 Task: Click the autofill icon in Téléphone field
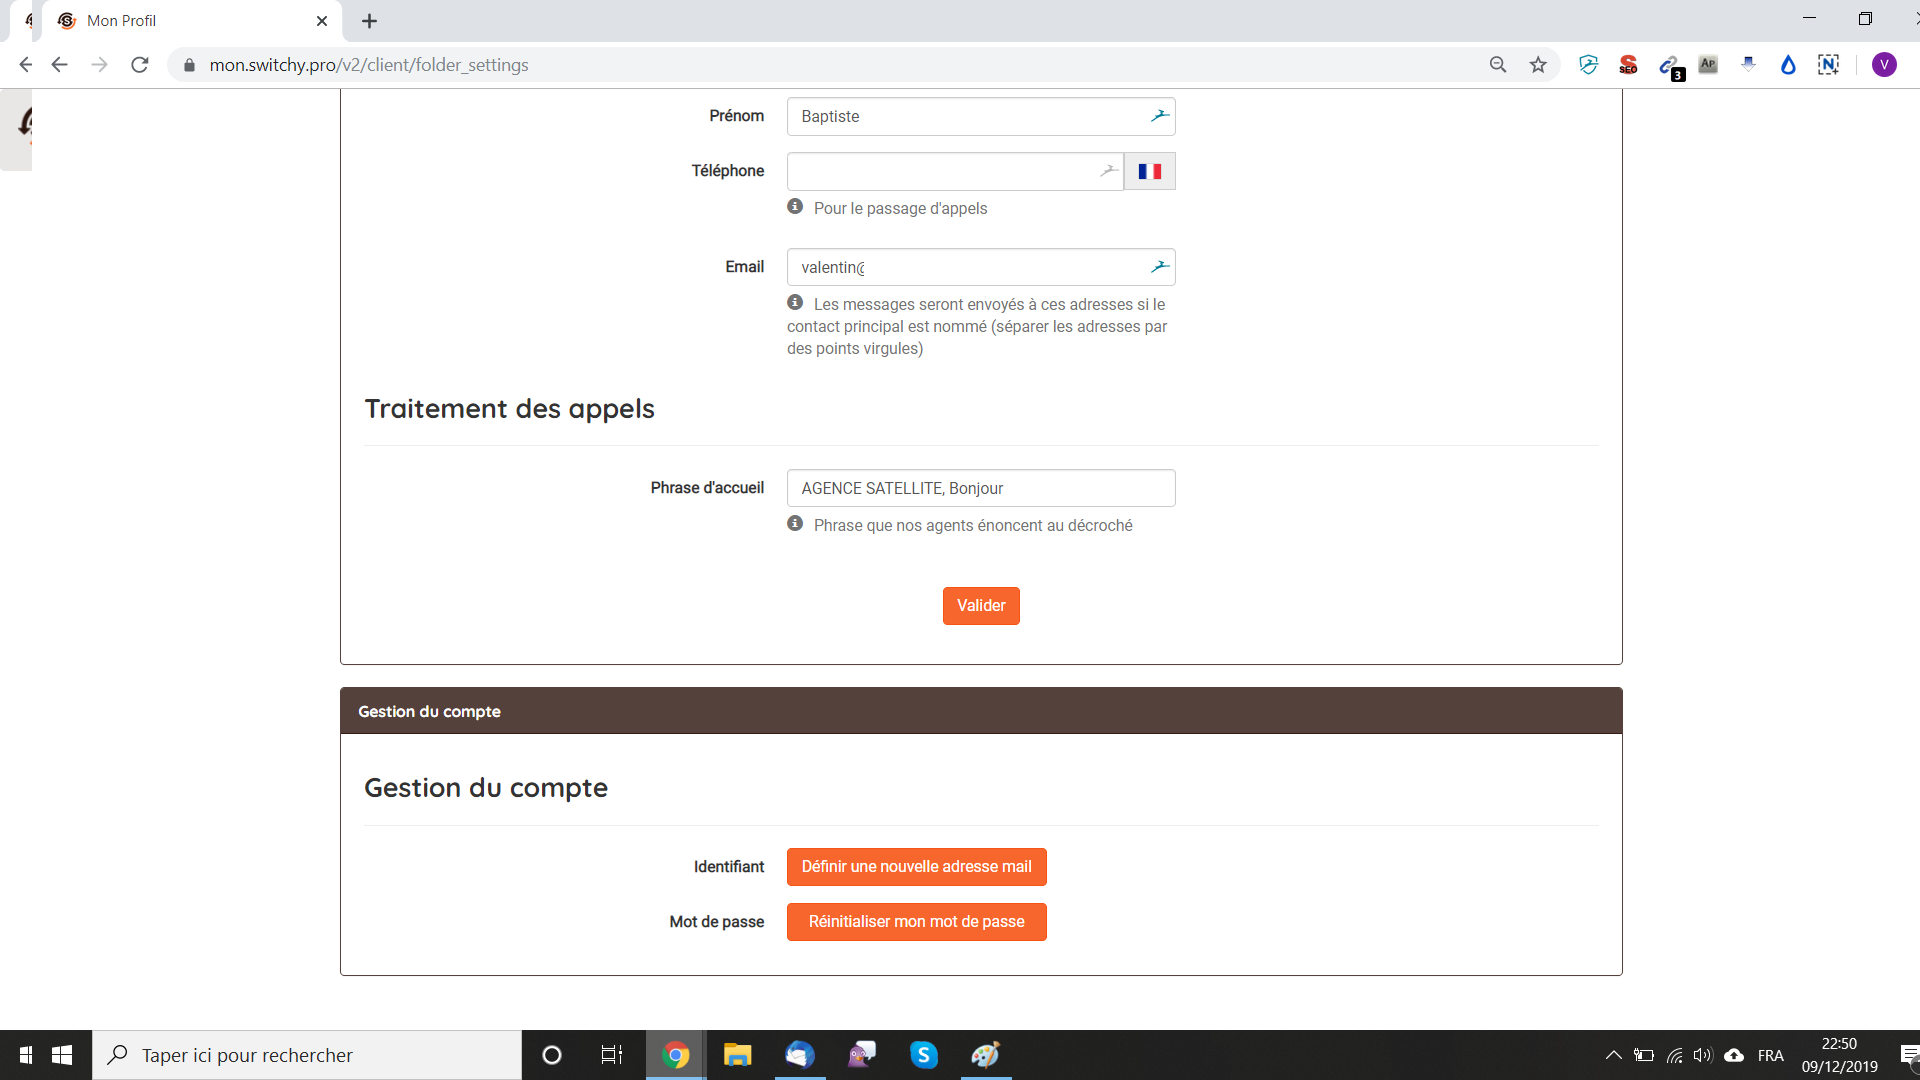[x=1108, y=171]
